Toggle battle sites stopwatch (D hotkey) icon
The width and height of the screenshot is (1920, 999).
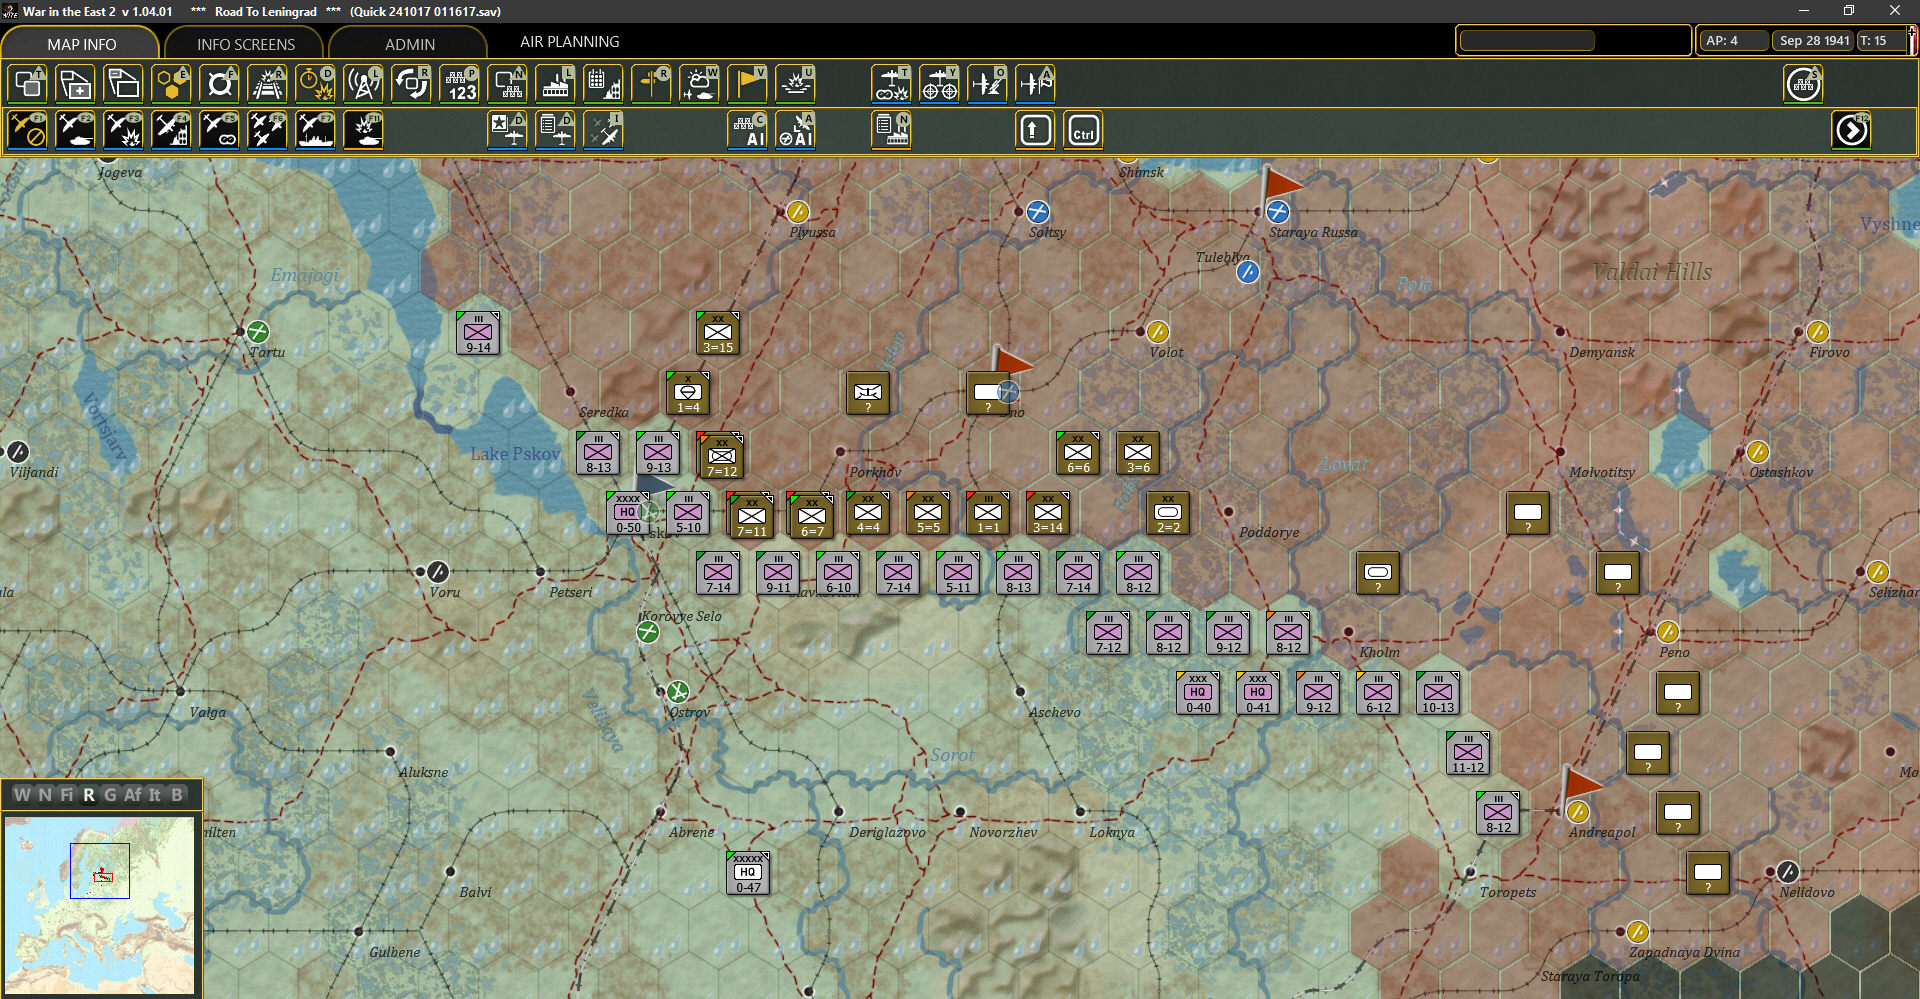(316, 84)
